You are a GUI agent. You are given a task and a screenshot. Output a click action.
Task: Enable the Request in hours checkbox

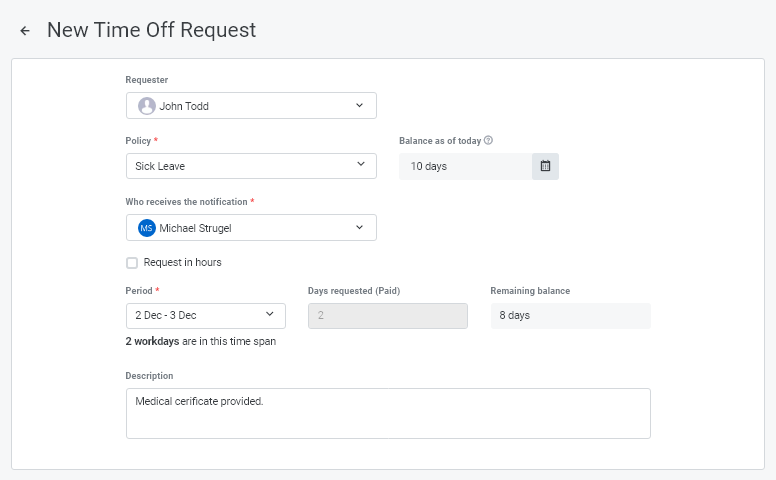[x=132, y=263]
